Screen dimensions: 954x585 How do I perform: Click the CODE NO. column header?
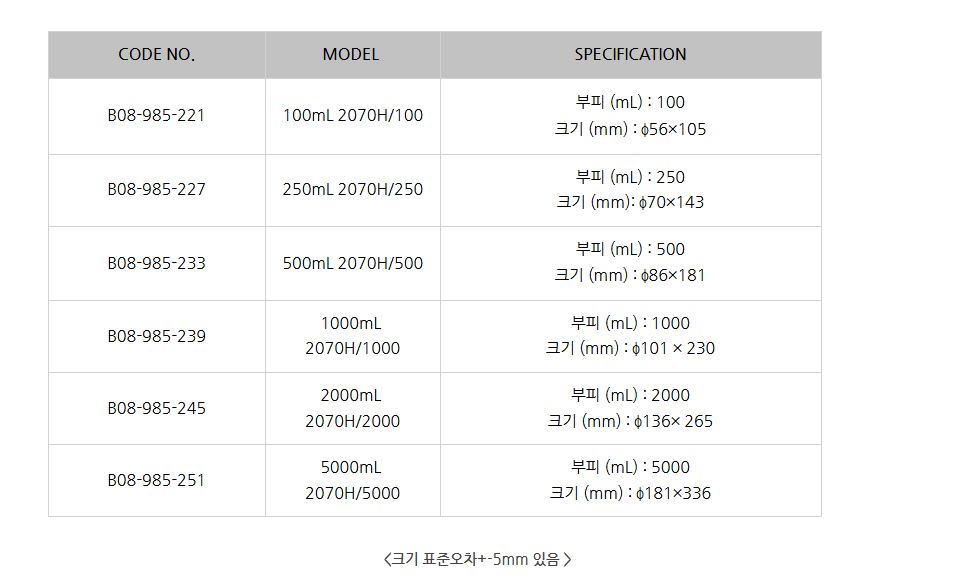[156, 55]
